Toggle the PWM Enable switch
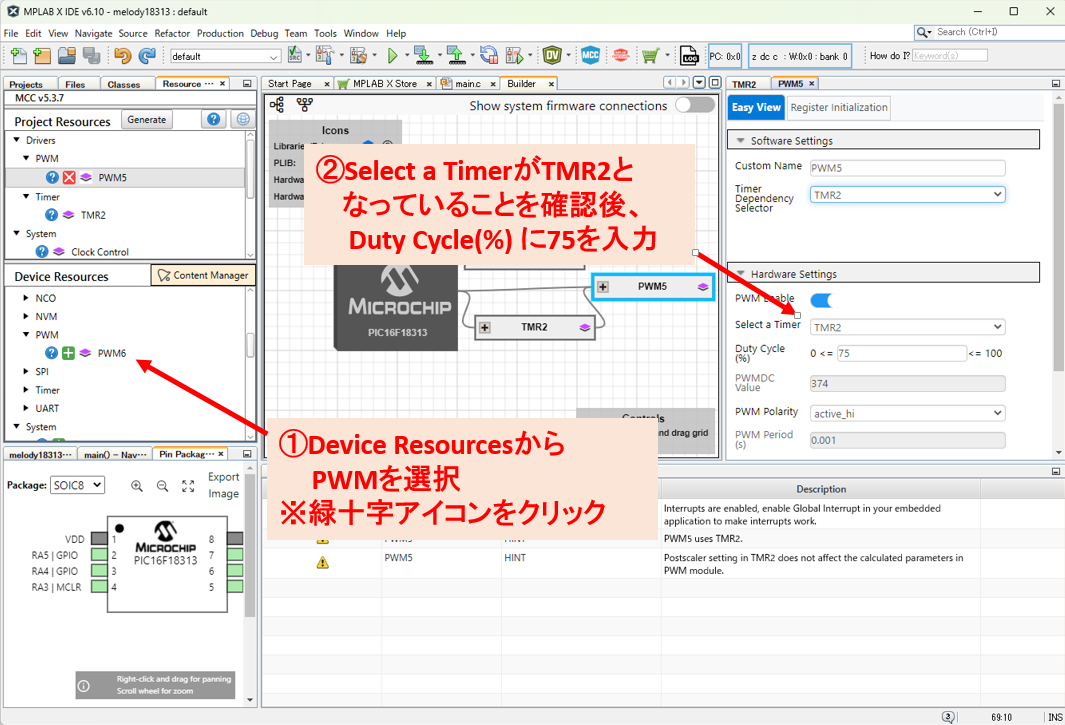The width and height of the screenshot is (1065, 725). [x=822, y=300]
